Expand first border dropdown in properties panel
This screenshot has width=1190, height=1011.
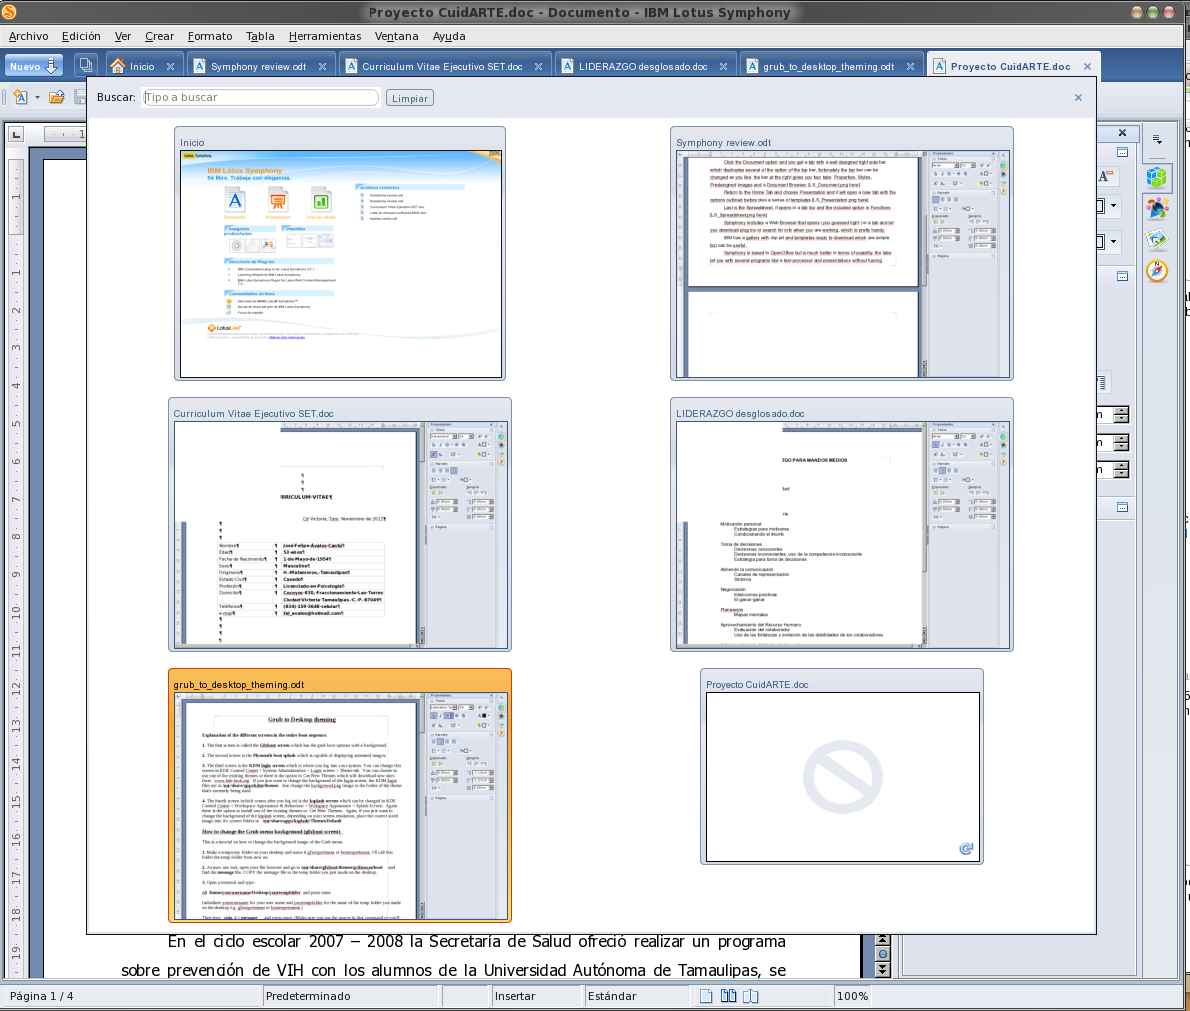point(1113,206)
